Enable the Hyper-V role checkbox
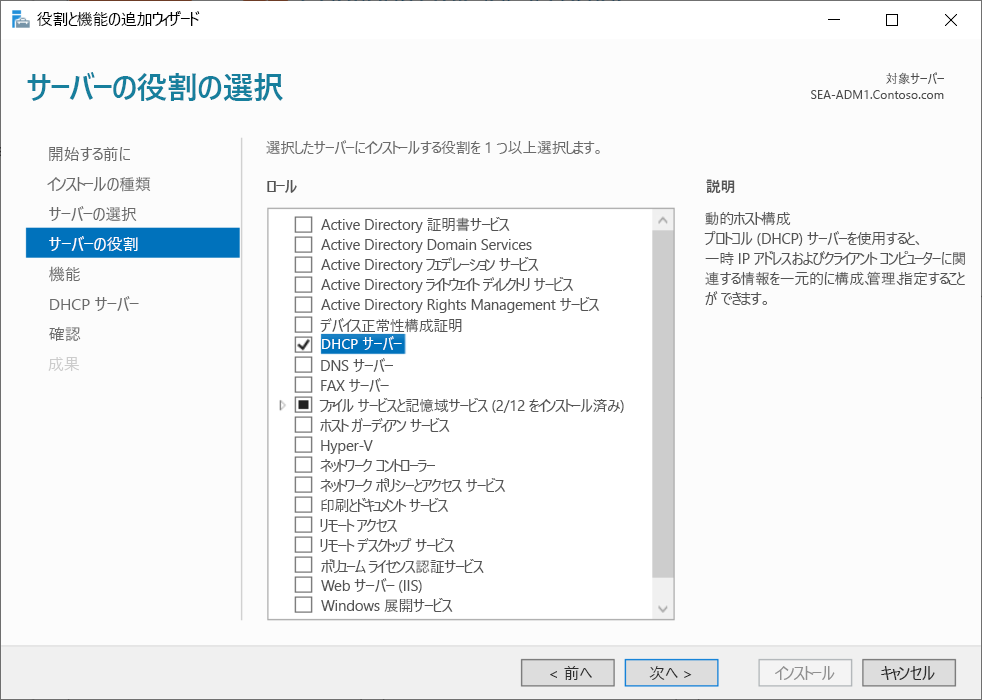Screen dimensions: 982x700 coord(303,445)
